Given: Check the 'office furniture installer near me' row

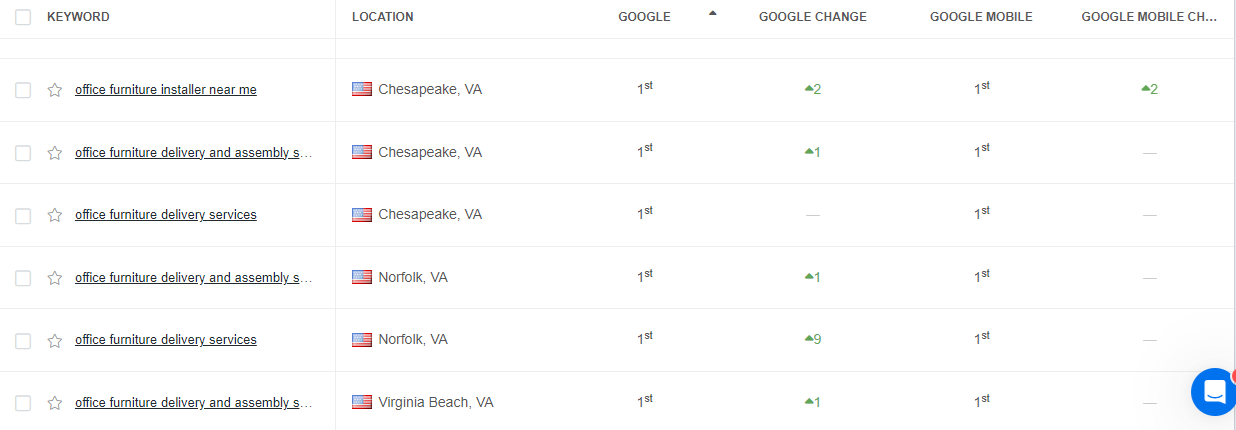Looking at the screenshot, I should [23, 90].
